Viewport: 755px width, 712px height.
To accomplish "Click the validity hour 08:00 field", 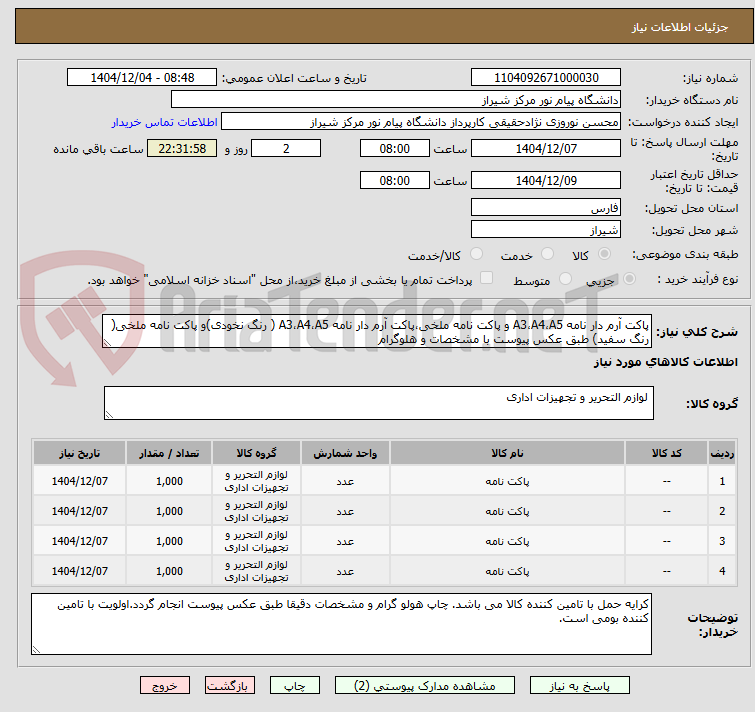I will coord(394,181).
